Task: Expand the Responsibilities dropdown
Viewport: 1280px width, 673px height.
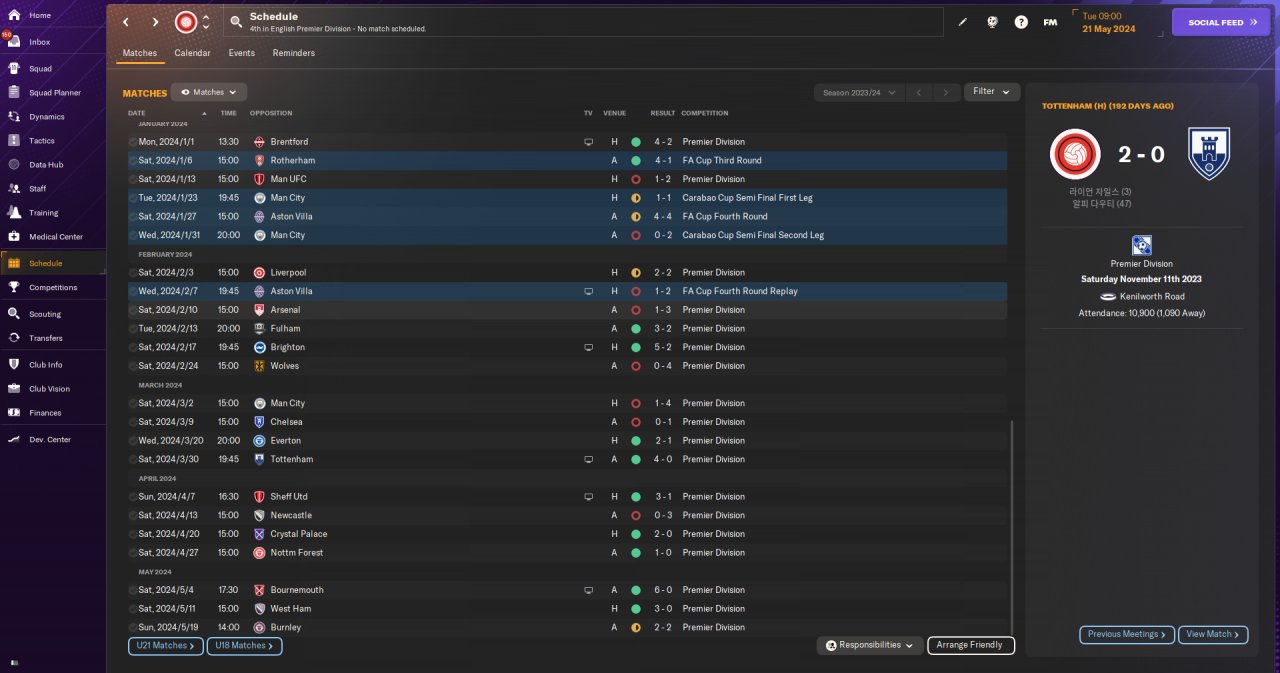Action: point(870,645)
